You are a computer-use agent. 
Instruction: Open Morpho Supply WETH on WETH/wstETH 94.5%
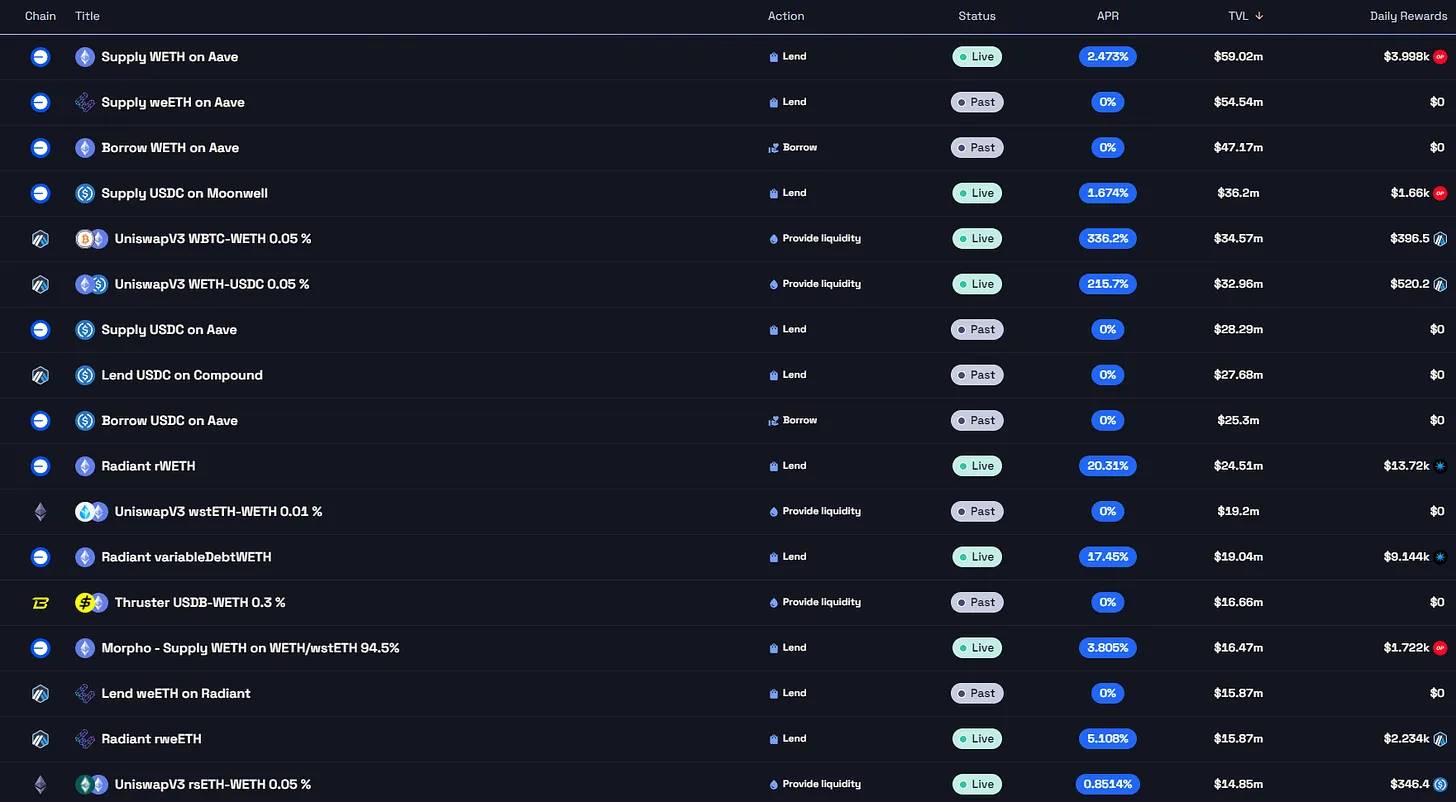(250, 648)
